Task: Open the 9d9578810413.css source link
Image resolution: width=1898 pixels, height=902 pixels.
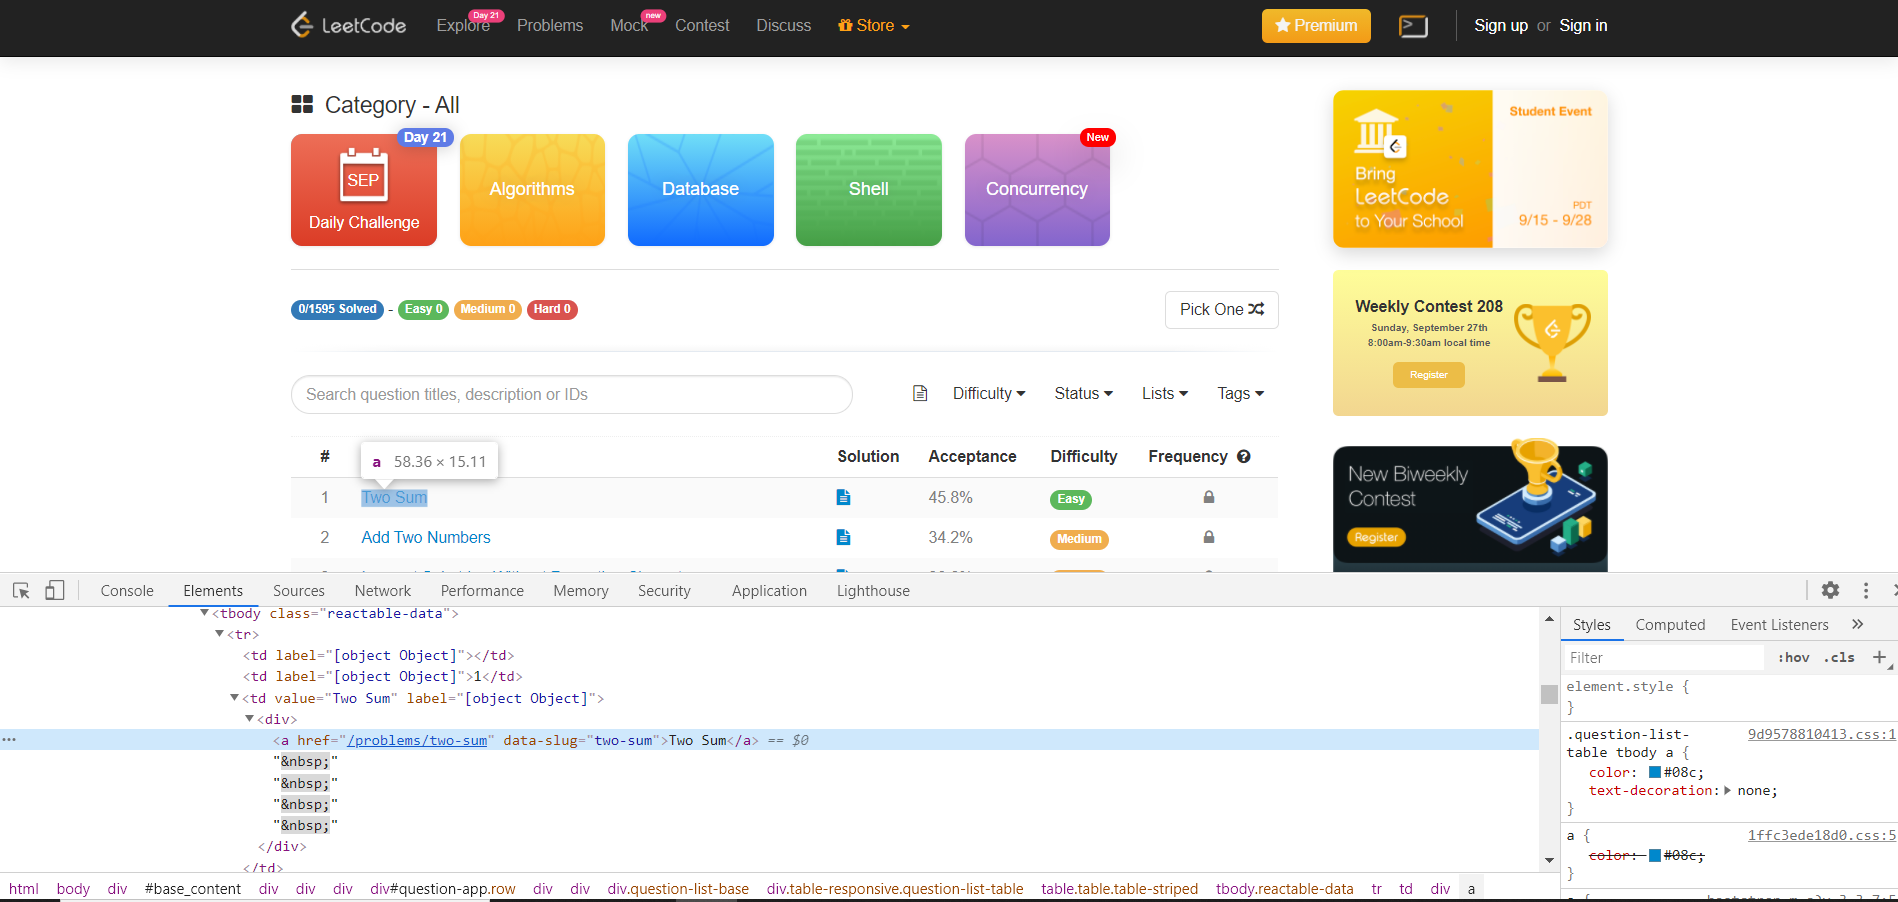Action: pyautogui.click(x=1821, y=734)
